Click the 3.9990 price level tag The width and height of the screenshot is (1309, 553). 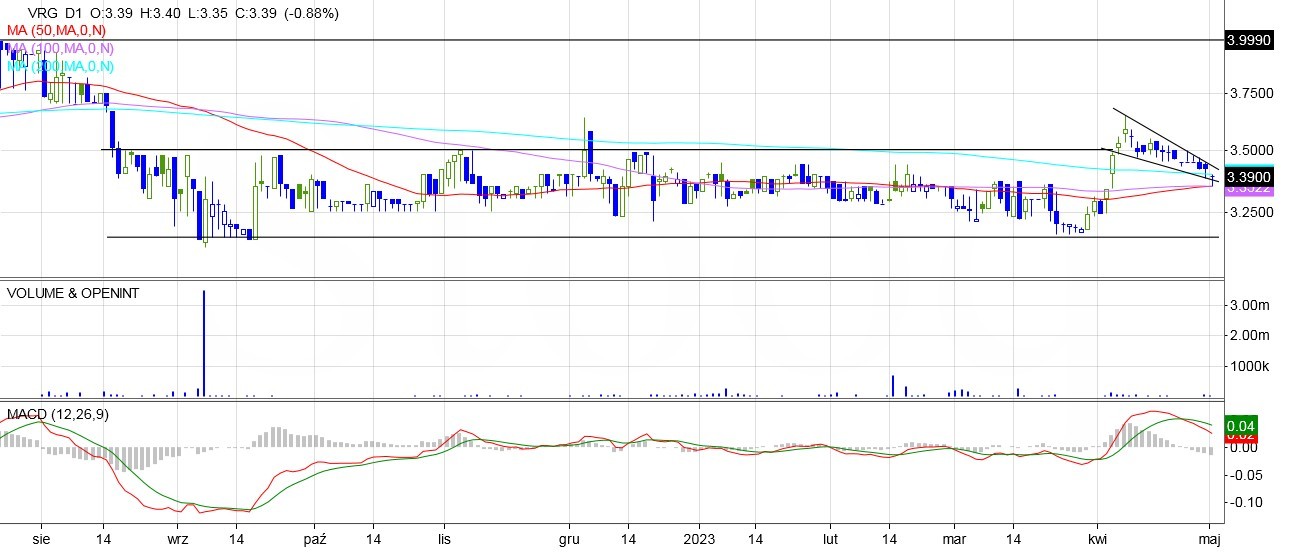coord(1249,41)
